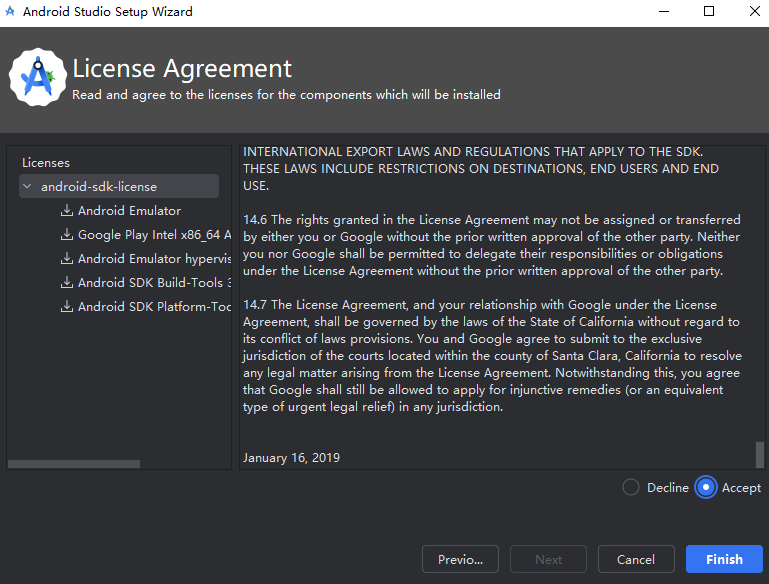The image size is (769, 584).
Task: Click download icon beside Android Emulator
Action: click(x=67, y=210)
